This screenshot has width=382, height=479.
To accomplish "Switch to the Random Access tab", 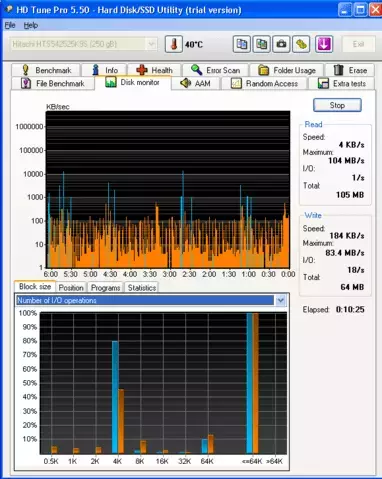I will tap(264, 83).
